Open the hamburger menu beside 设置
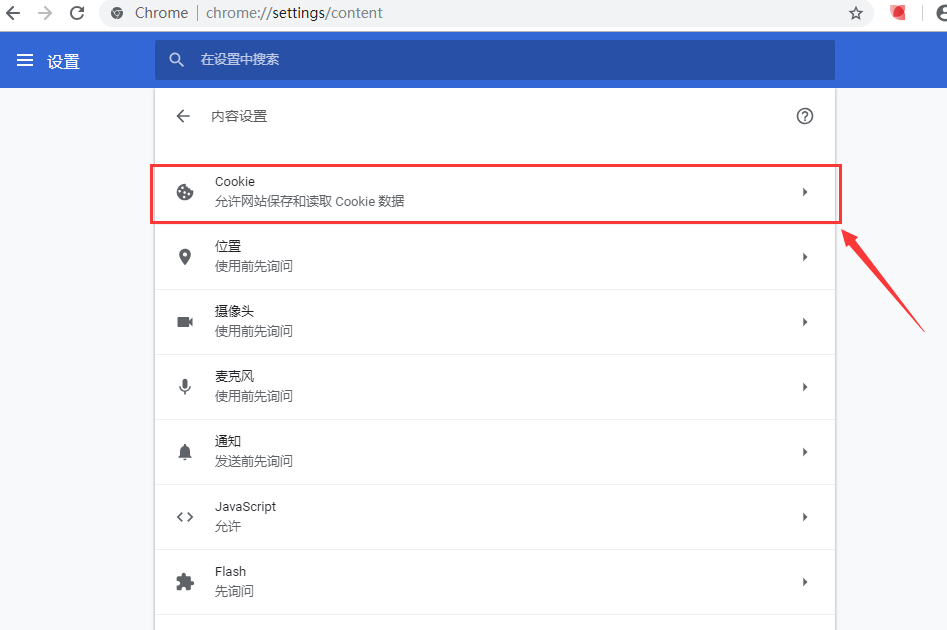 25,61
